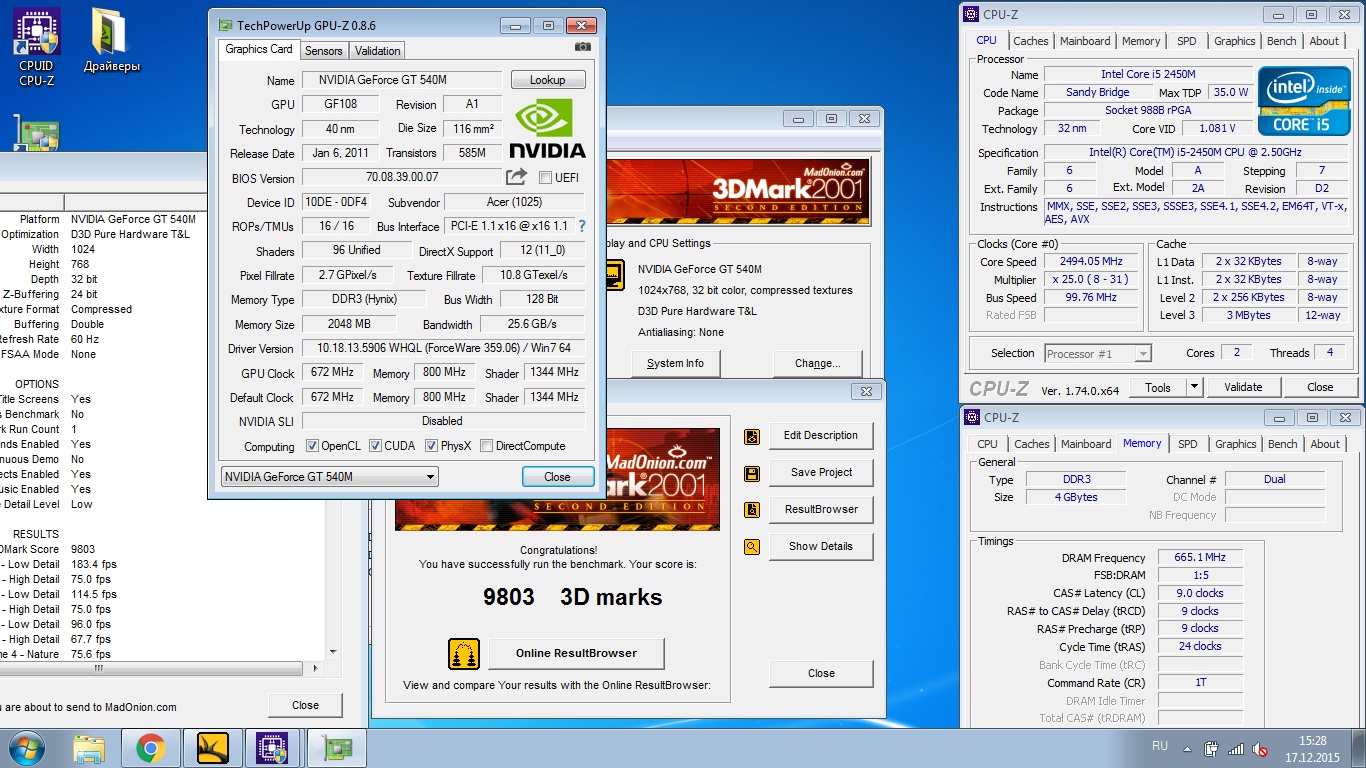This screenshot has width=1366, height=768.
Task: Enable the UEFI checkbox in GPU-Z
Action: [545, 178]
